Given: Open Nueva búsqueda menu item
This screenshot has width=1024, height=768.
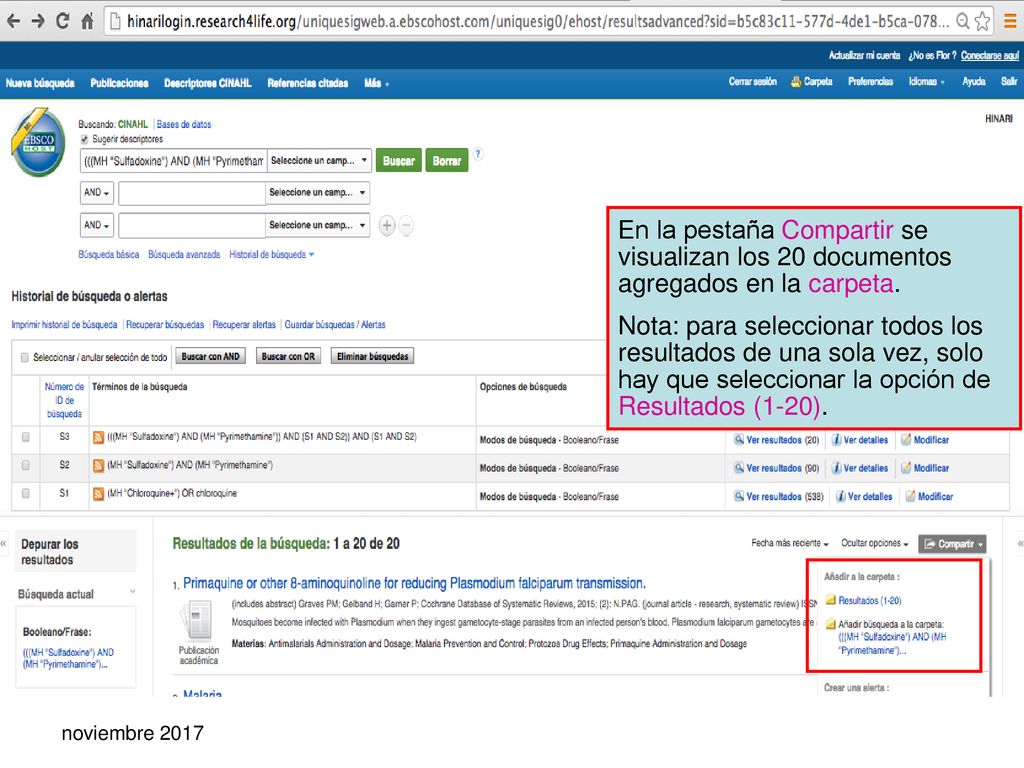Looking at the screenshot, I should coord(40,83).
